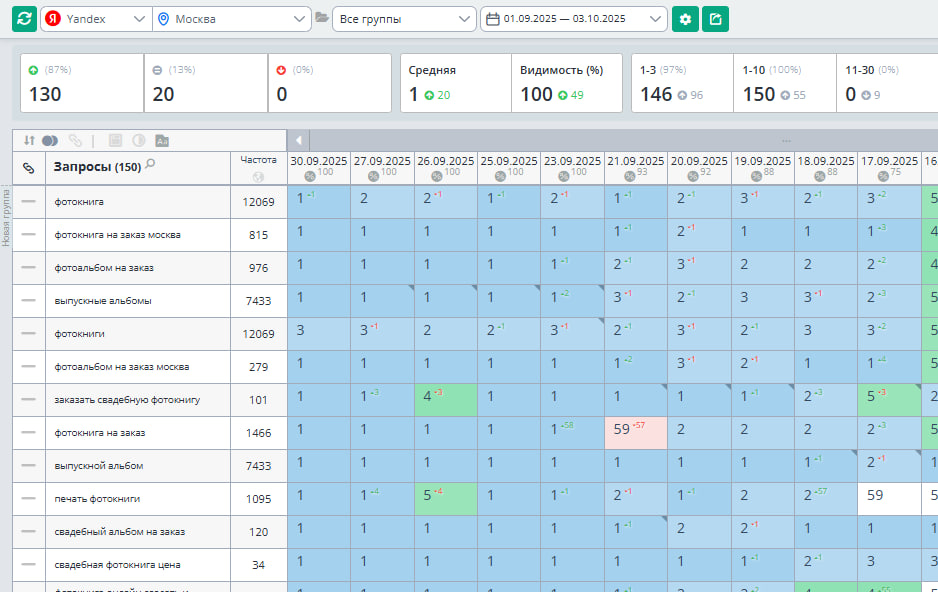The height and width of the screenshot is (592, 938).
Task: Open the Yandex search engine dropdown
Action: coord(96,19)
